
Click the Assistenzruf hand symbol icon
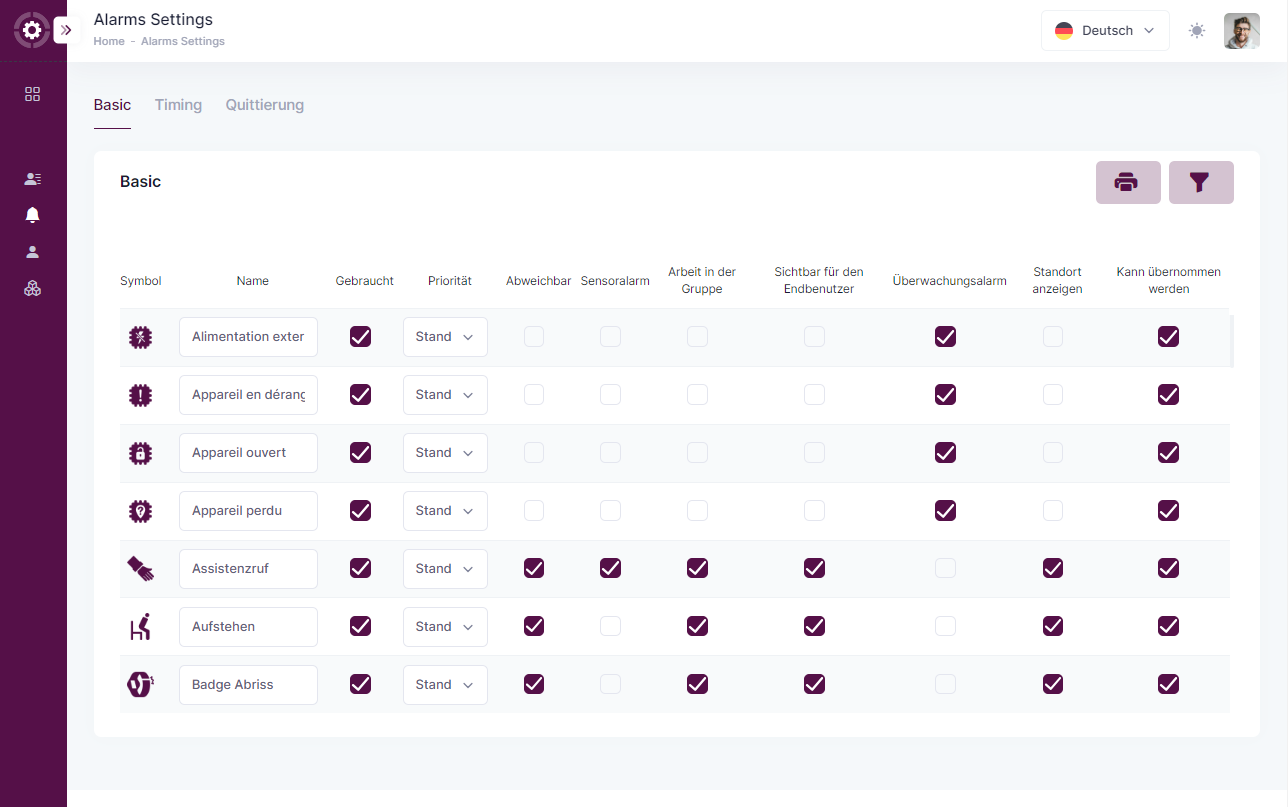tap(141, 568)
